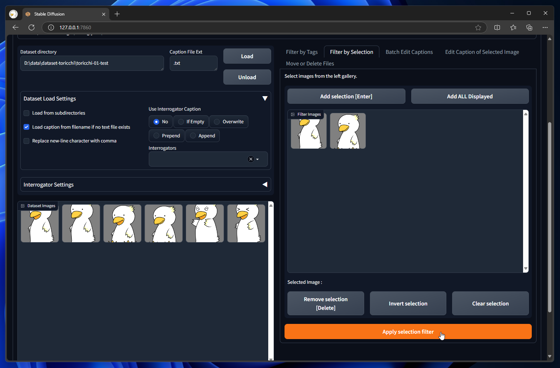Open the Move or Delete Files tab
This screenshot has width=560, height=368.
click(x=310, y=64)
